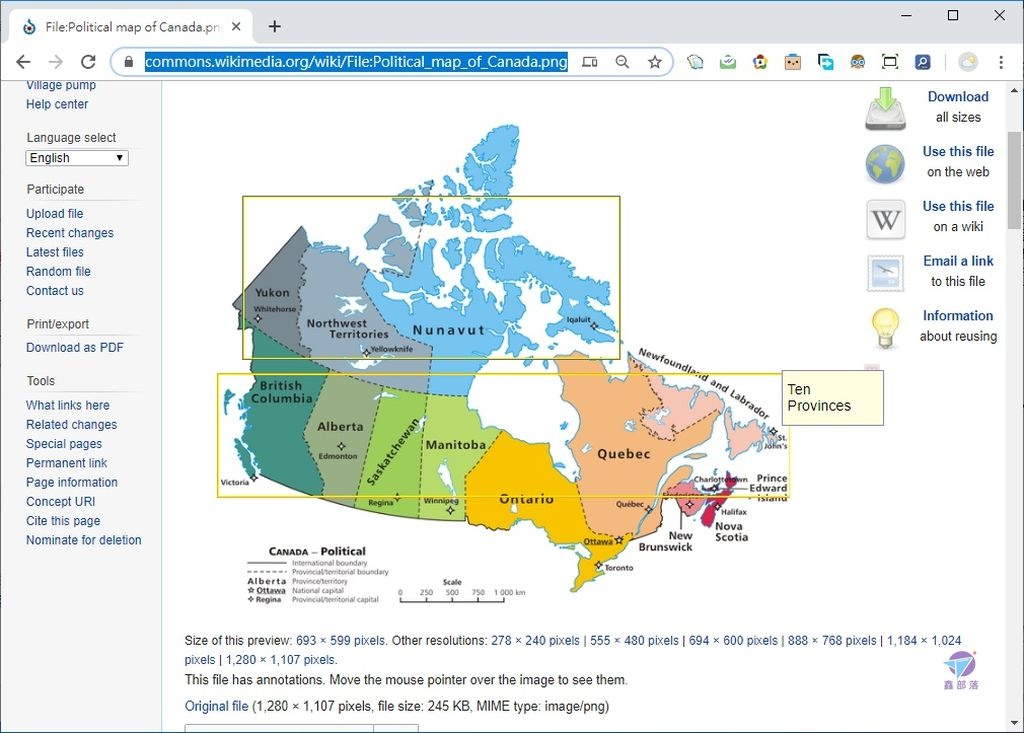Click Cite this page
This screenshot has height=733, width=1024.
[63, 521]
